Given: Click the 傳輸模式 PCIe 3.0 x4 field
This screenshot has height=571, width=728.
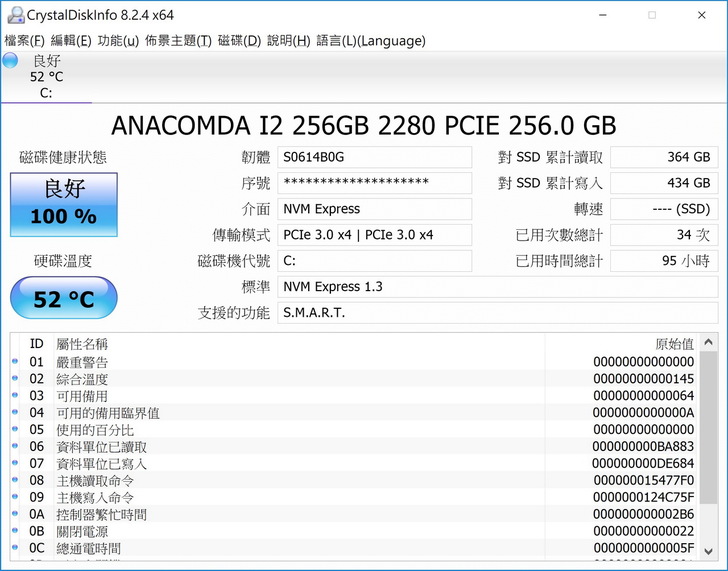Looking at the screenshot, I should point(374,235).
